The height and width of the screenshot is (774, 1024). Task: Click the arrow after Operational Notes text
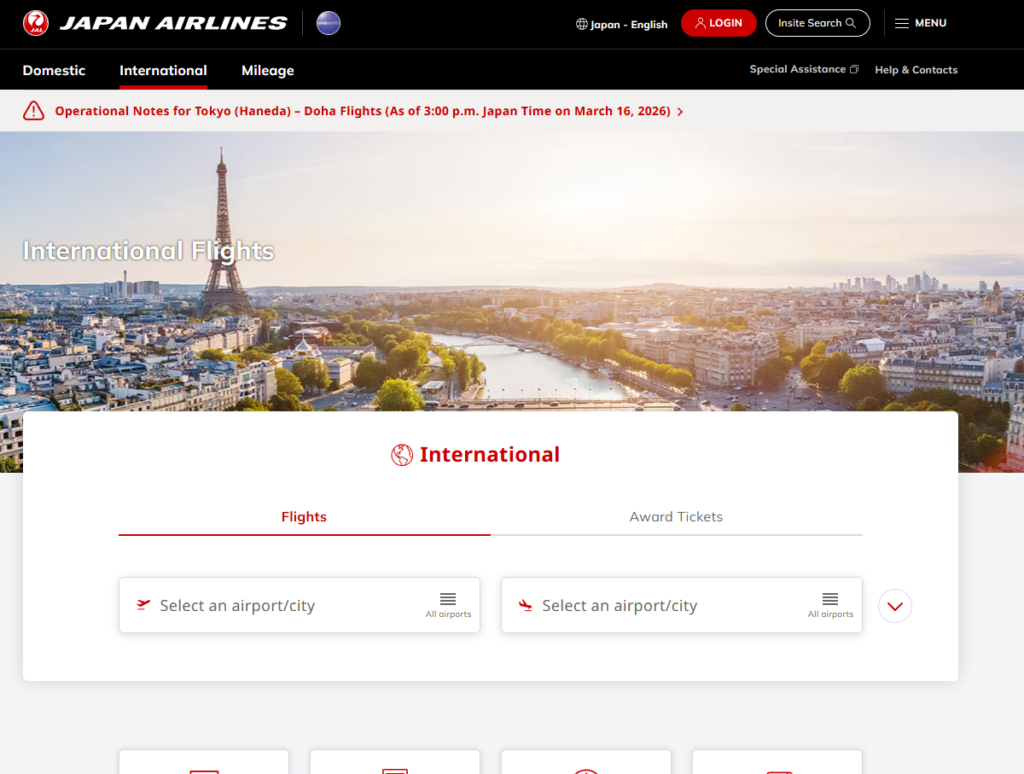click(680, 112)
